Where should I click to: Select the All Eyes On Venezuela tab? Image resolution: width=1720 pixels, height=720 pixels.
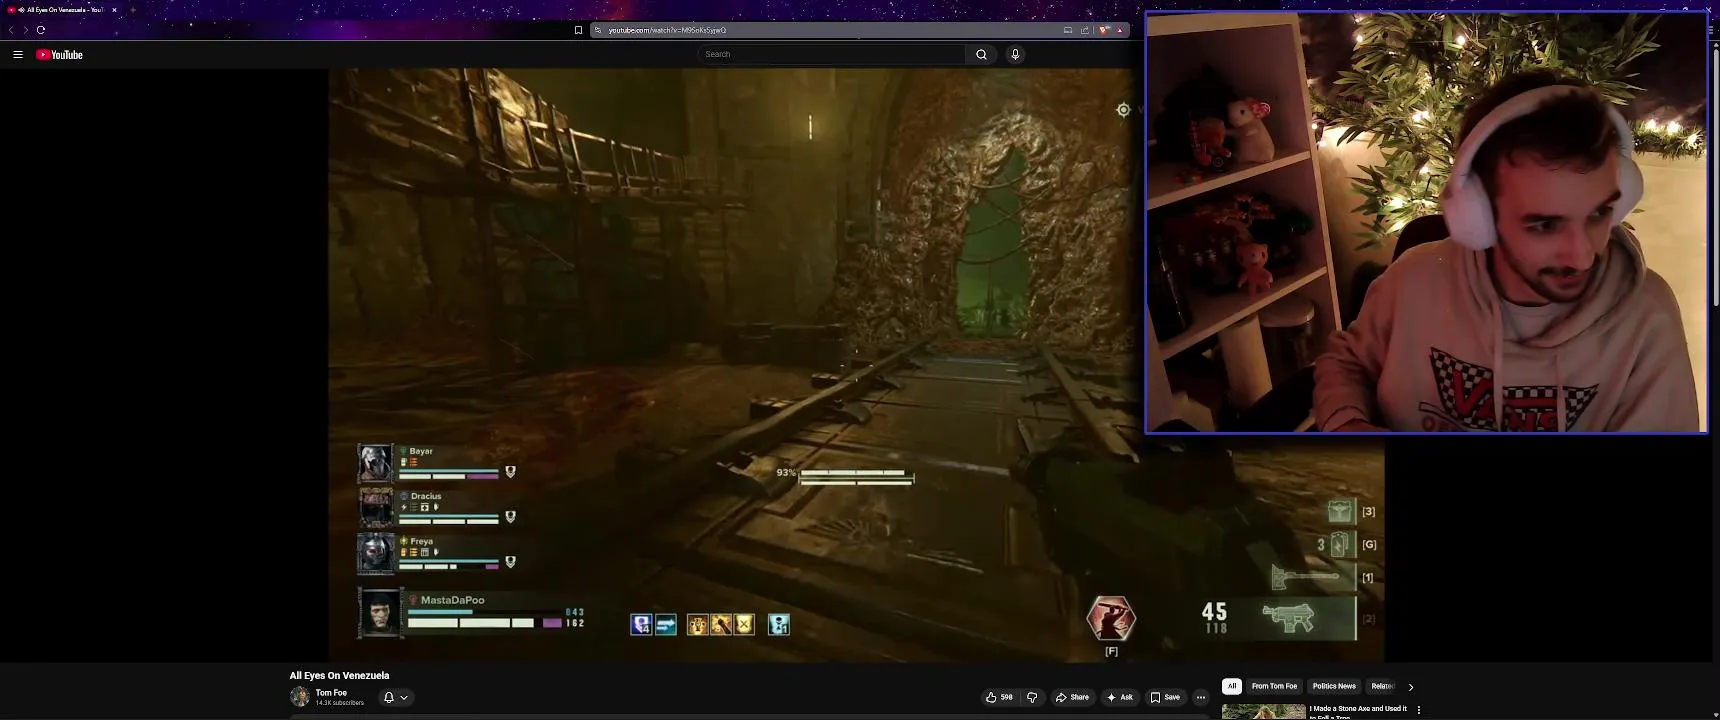pos(62,10)
